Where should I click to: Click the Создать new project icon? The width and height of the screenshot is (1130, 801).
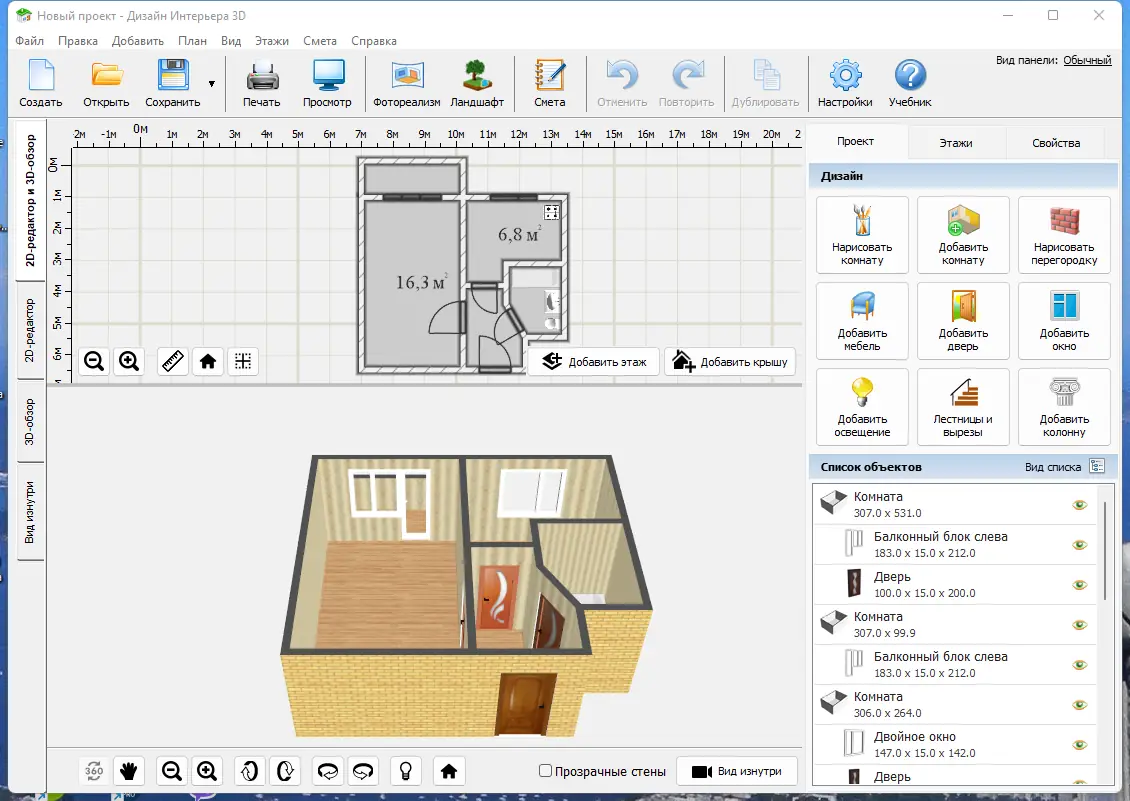pos(41,84)
